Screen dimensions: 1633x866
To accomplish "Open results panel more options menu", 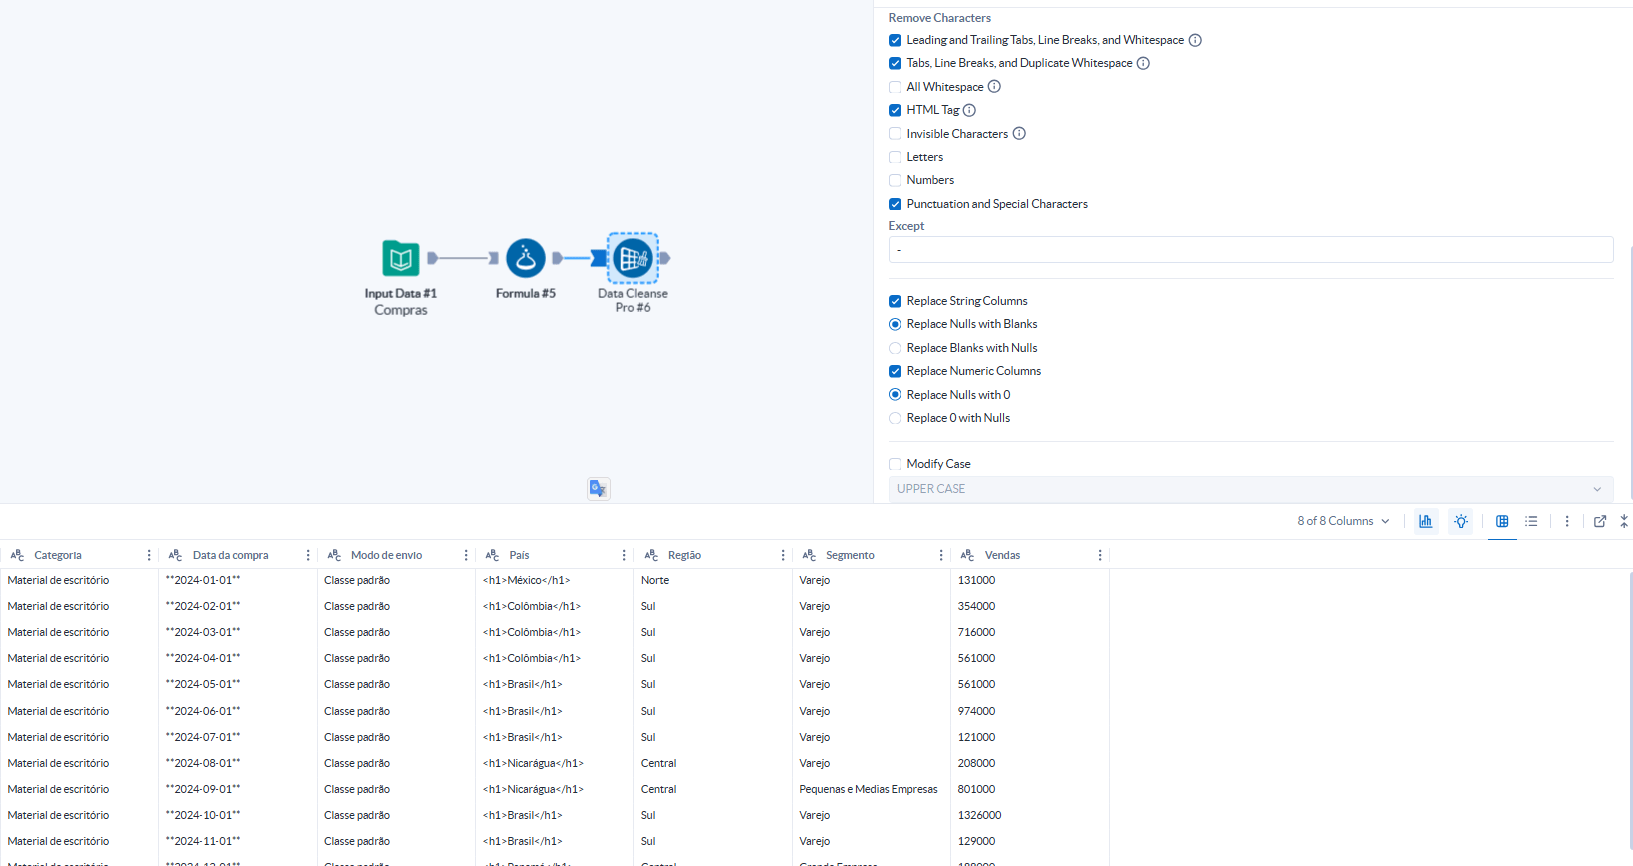I will (x=1567, y=521).
